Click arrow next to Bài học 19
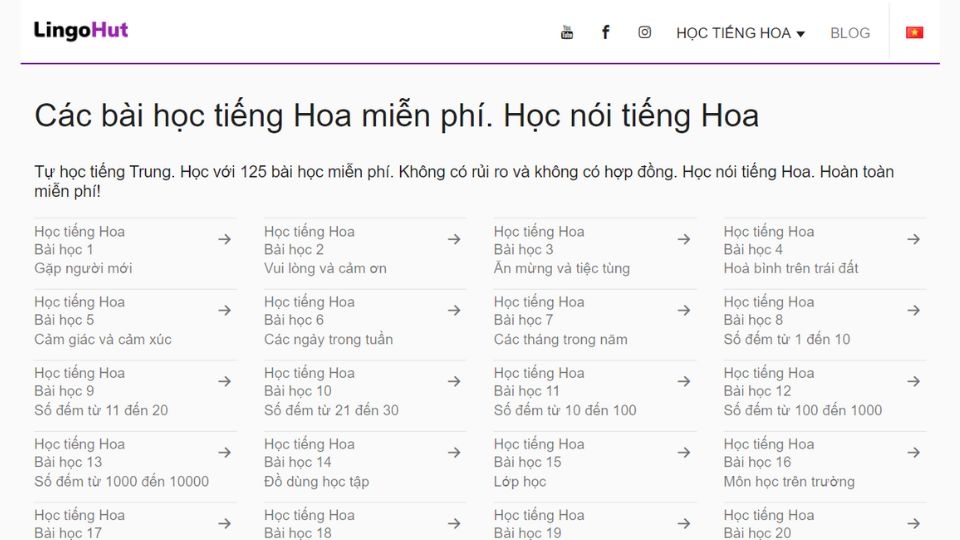 [x=684, y=523]
